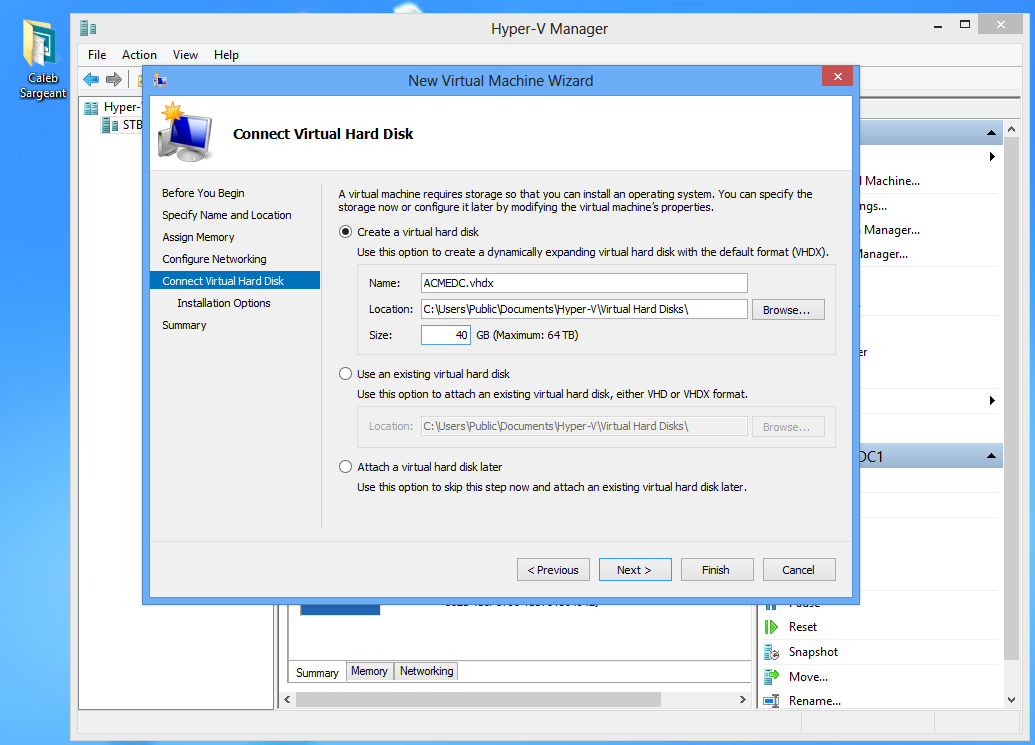1035x745 pixels.
Task: Click the Snapshot action label
Action: pyautogui.click(x=813, y=652)
